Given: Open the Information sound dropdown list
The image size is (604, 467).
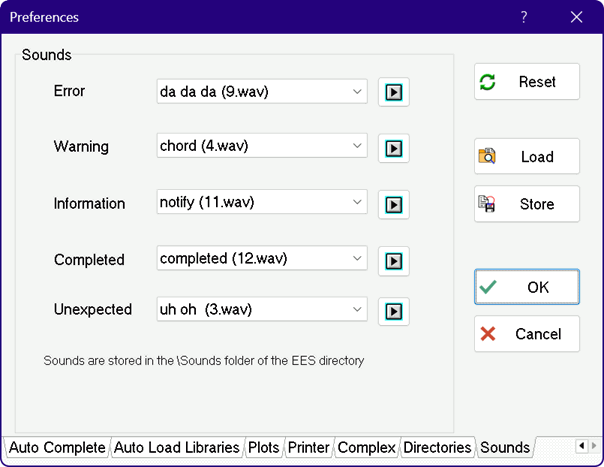Looking at the screenshot, I should tap(358, 202).
